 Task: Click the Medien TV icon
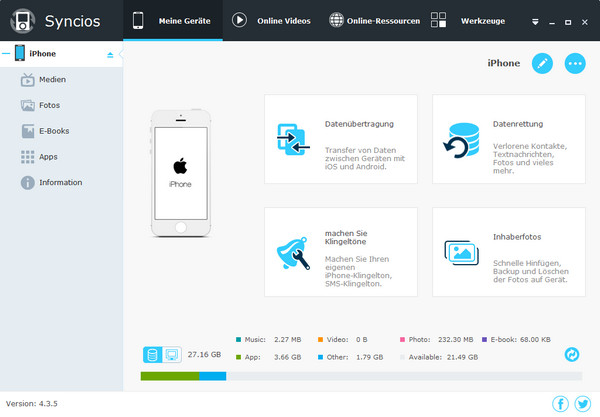pos(28,80)
